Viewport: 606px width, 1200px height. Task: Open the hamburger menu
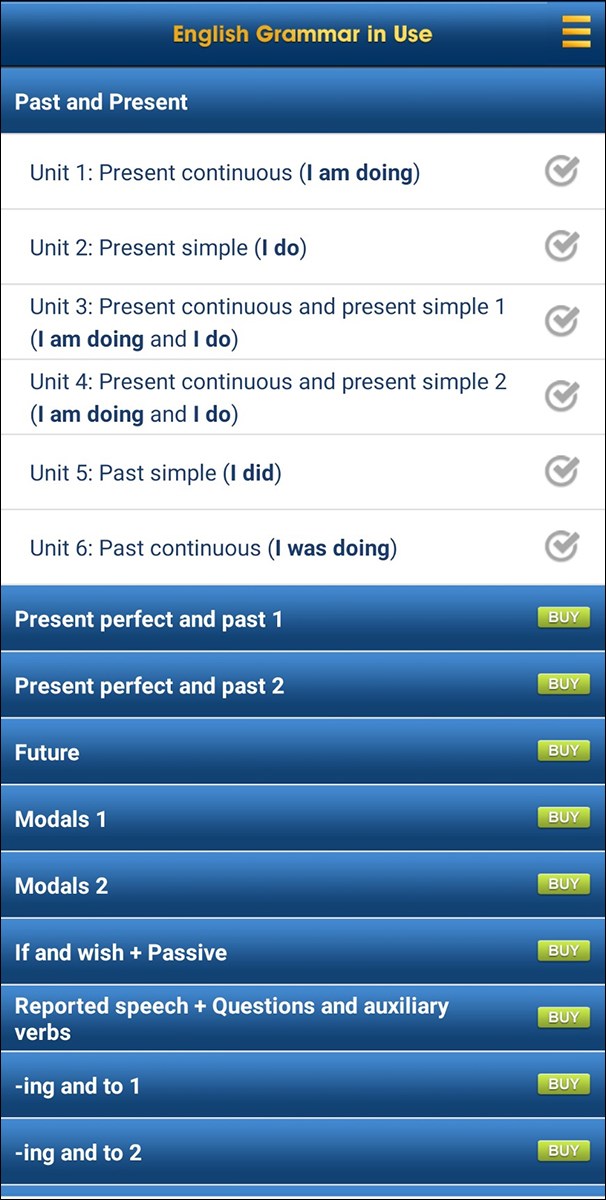click(x=576, y=32)
